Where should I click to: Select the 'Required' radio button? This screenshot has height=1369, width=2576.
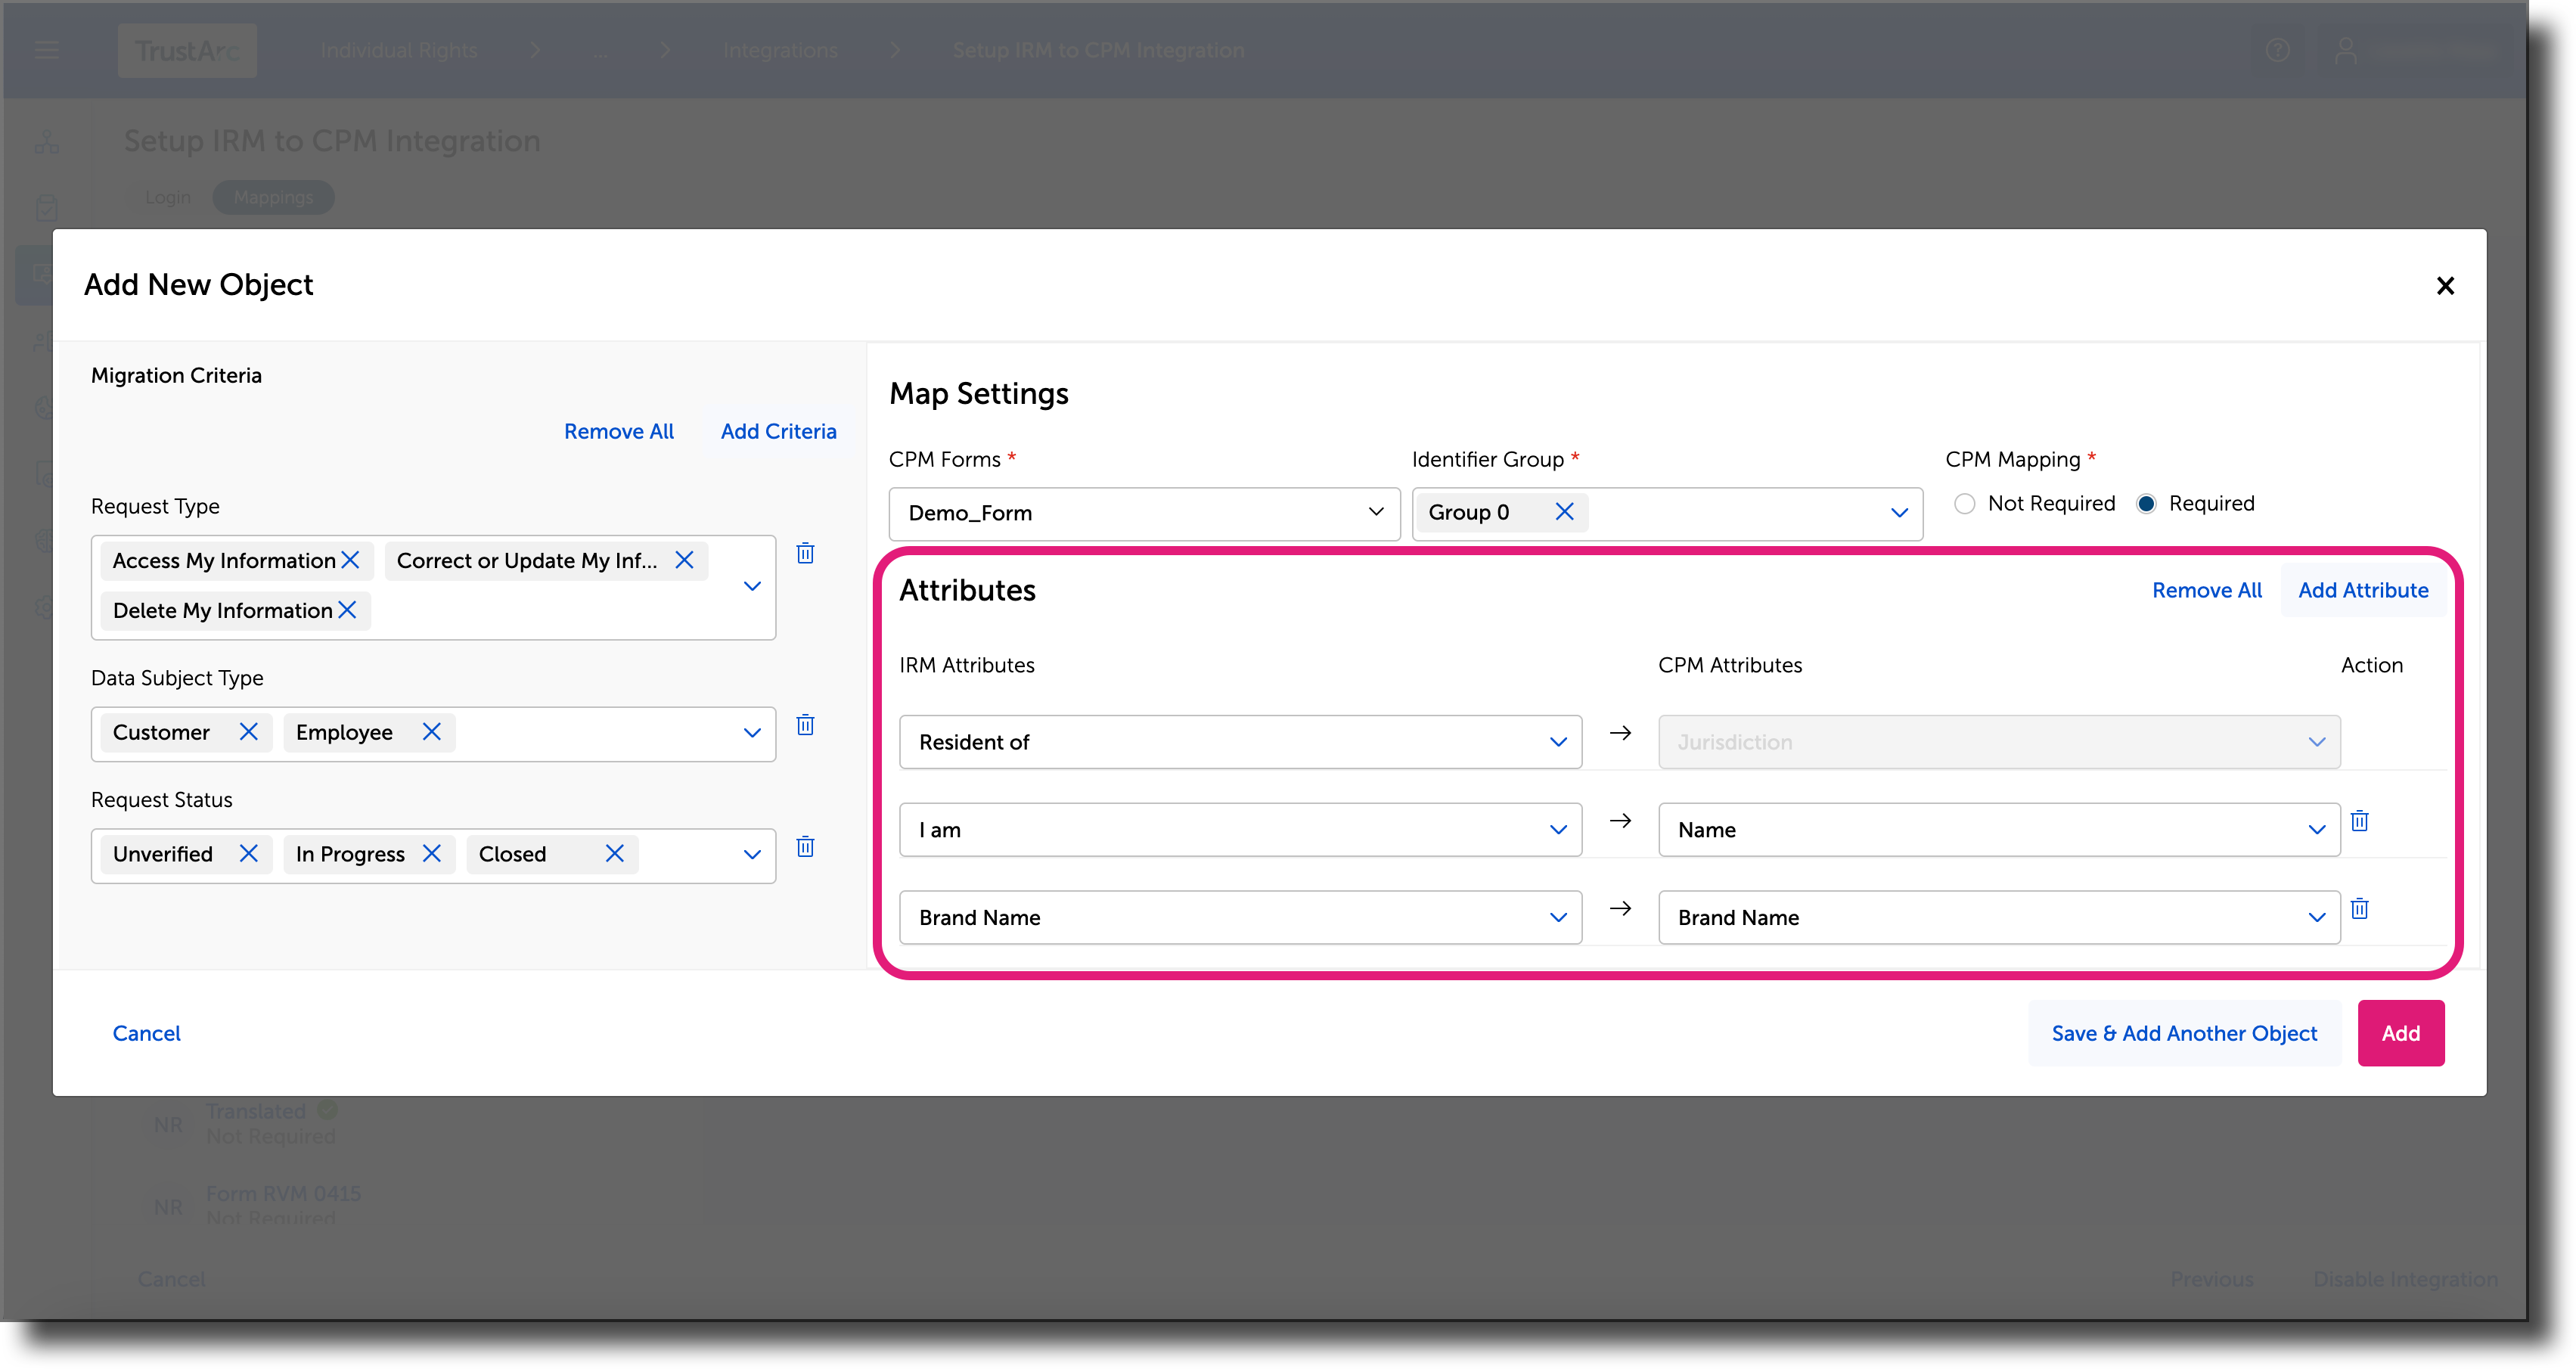2147,503
